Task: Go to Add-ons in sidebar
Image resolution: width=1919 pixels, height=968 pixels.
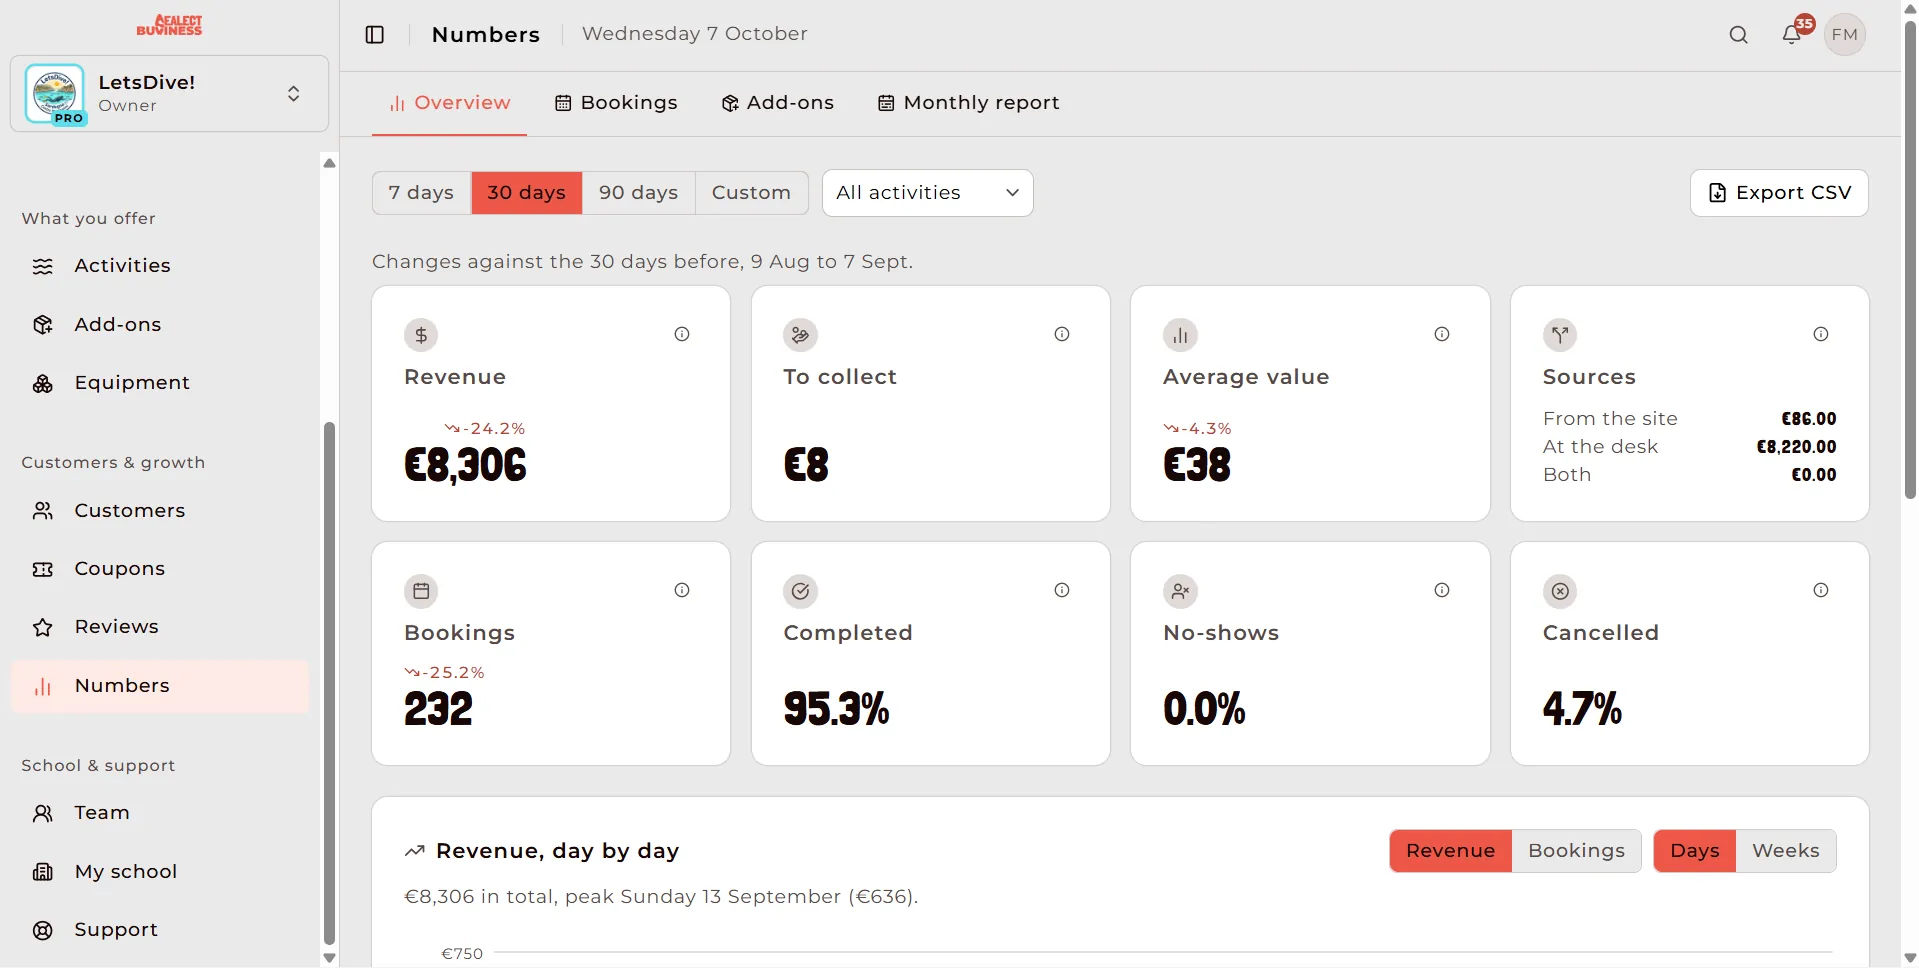Action: pyautogui.click(x=160, y=325)
